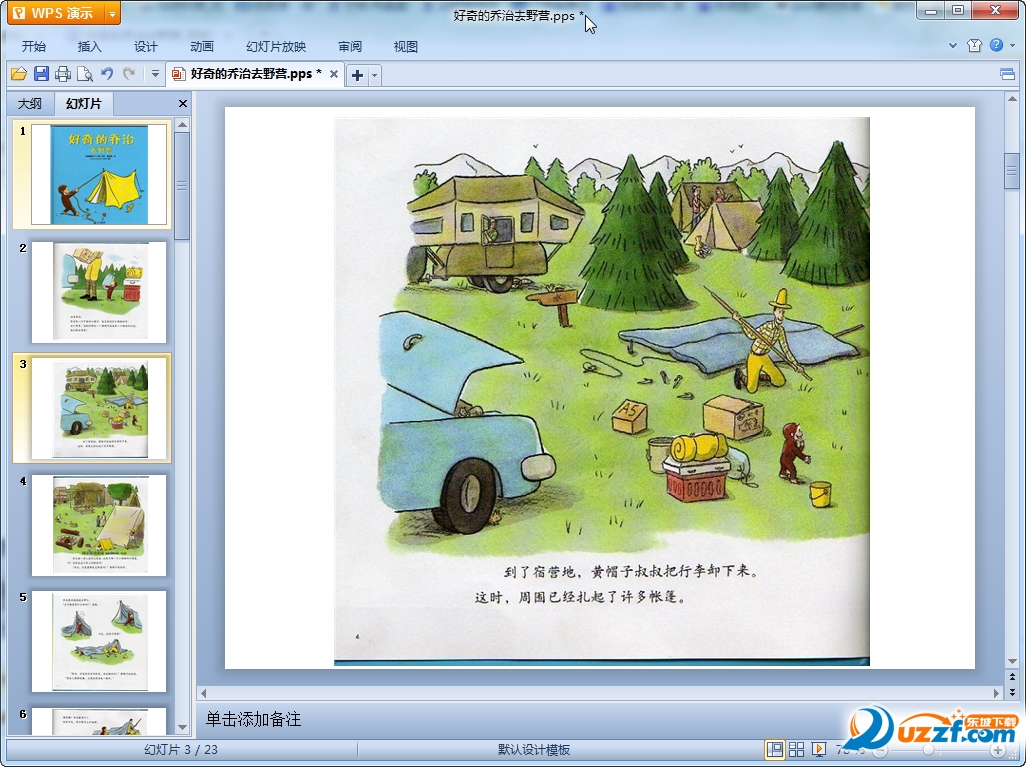This screenshot has height=767, width=1026.
Task: Click the Print Preview icon
Action: point(84,74)
